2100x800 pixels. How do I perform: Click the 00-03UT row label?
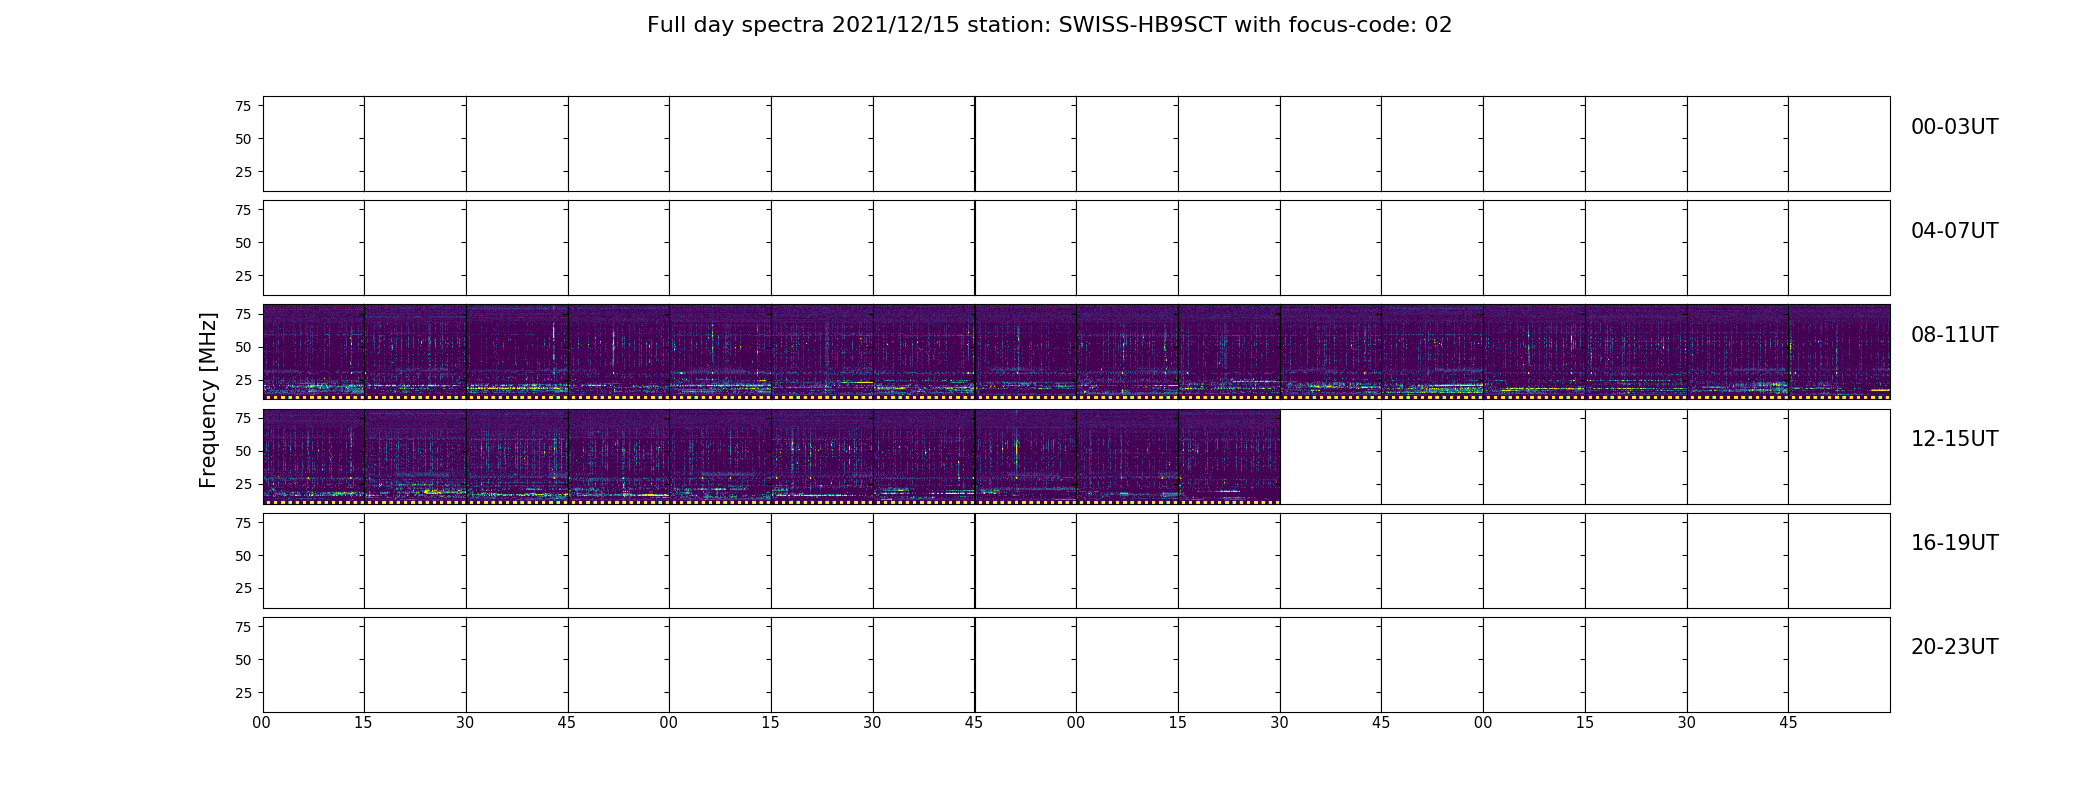tap(1954, 127)
